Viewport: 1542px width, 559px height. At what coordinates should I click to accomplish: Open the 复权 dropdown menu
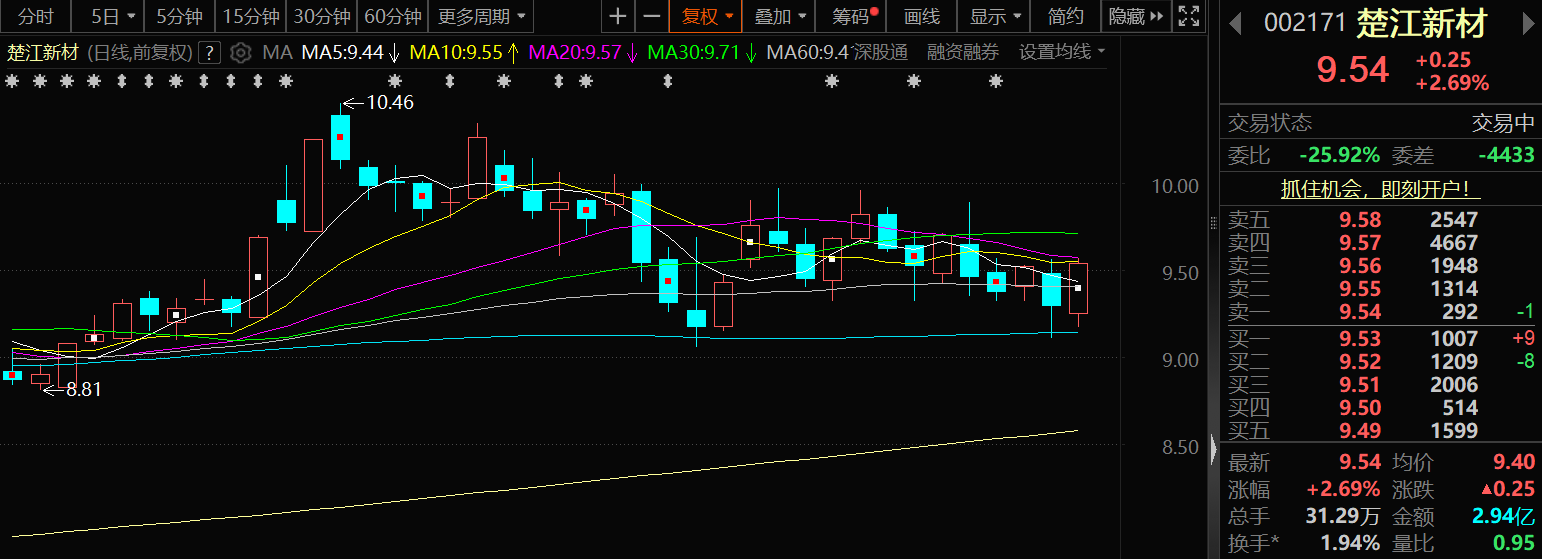pos(707,16)
